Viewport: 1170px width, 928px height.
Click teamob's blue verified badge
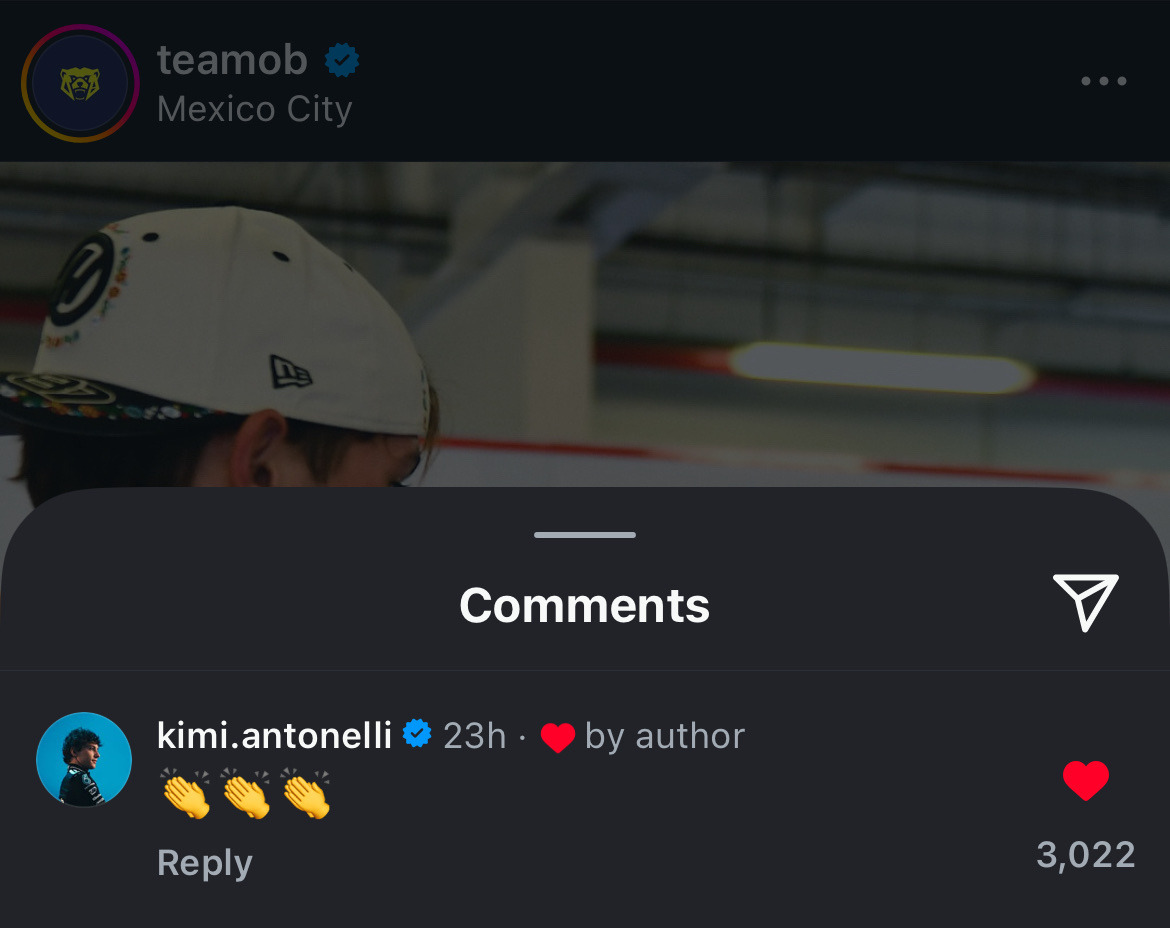click(x=342, y=60)
